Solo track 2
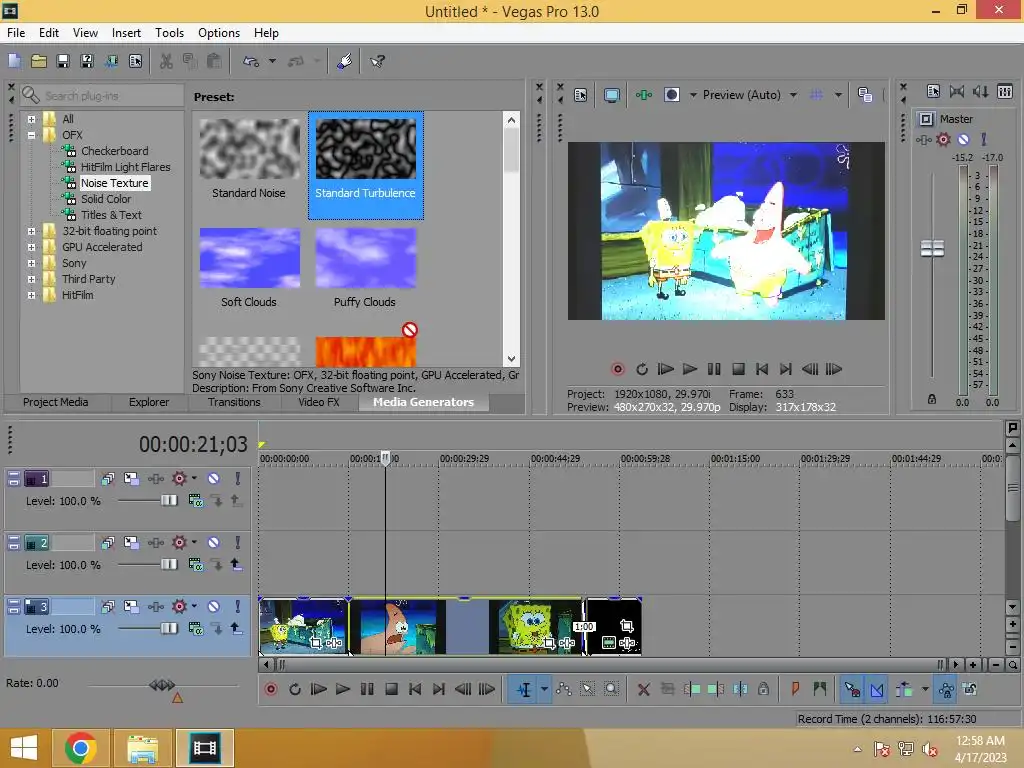The image size is (1024, 768). click(x=238, y=543)
